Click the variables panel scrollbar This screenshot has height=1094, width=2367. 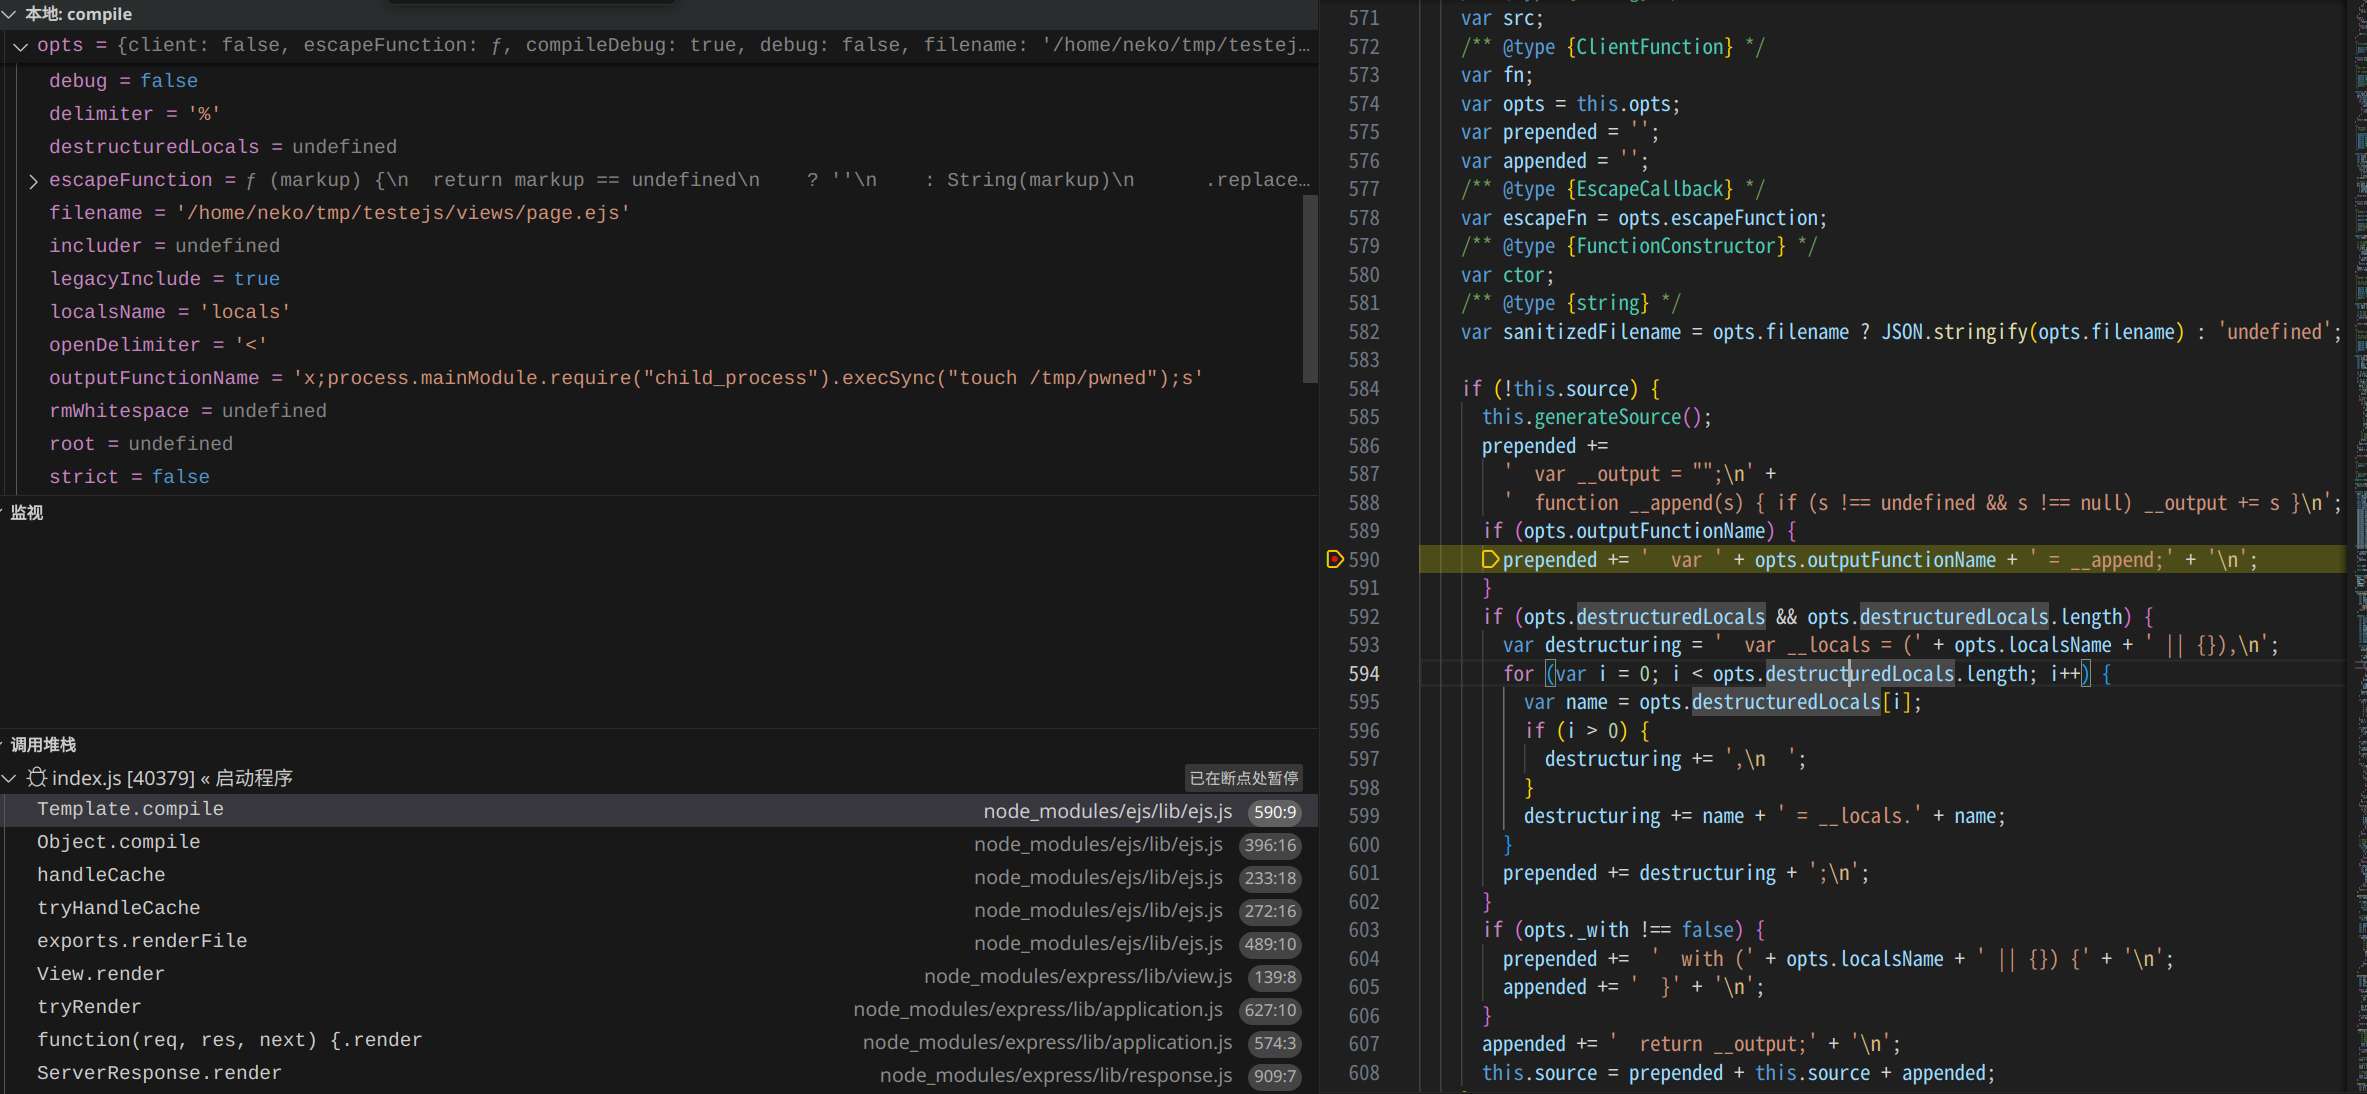click(x=1309, y=288)
